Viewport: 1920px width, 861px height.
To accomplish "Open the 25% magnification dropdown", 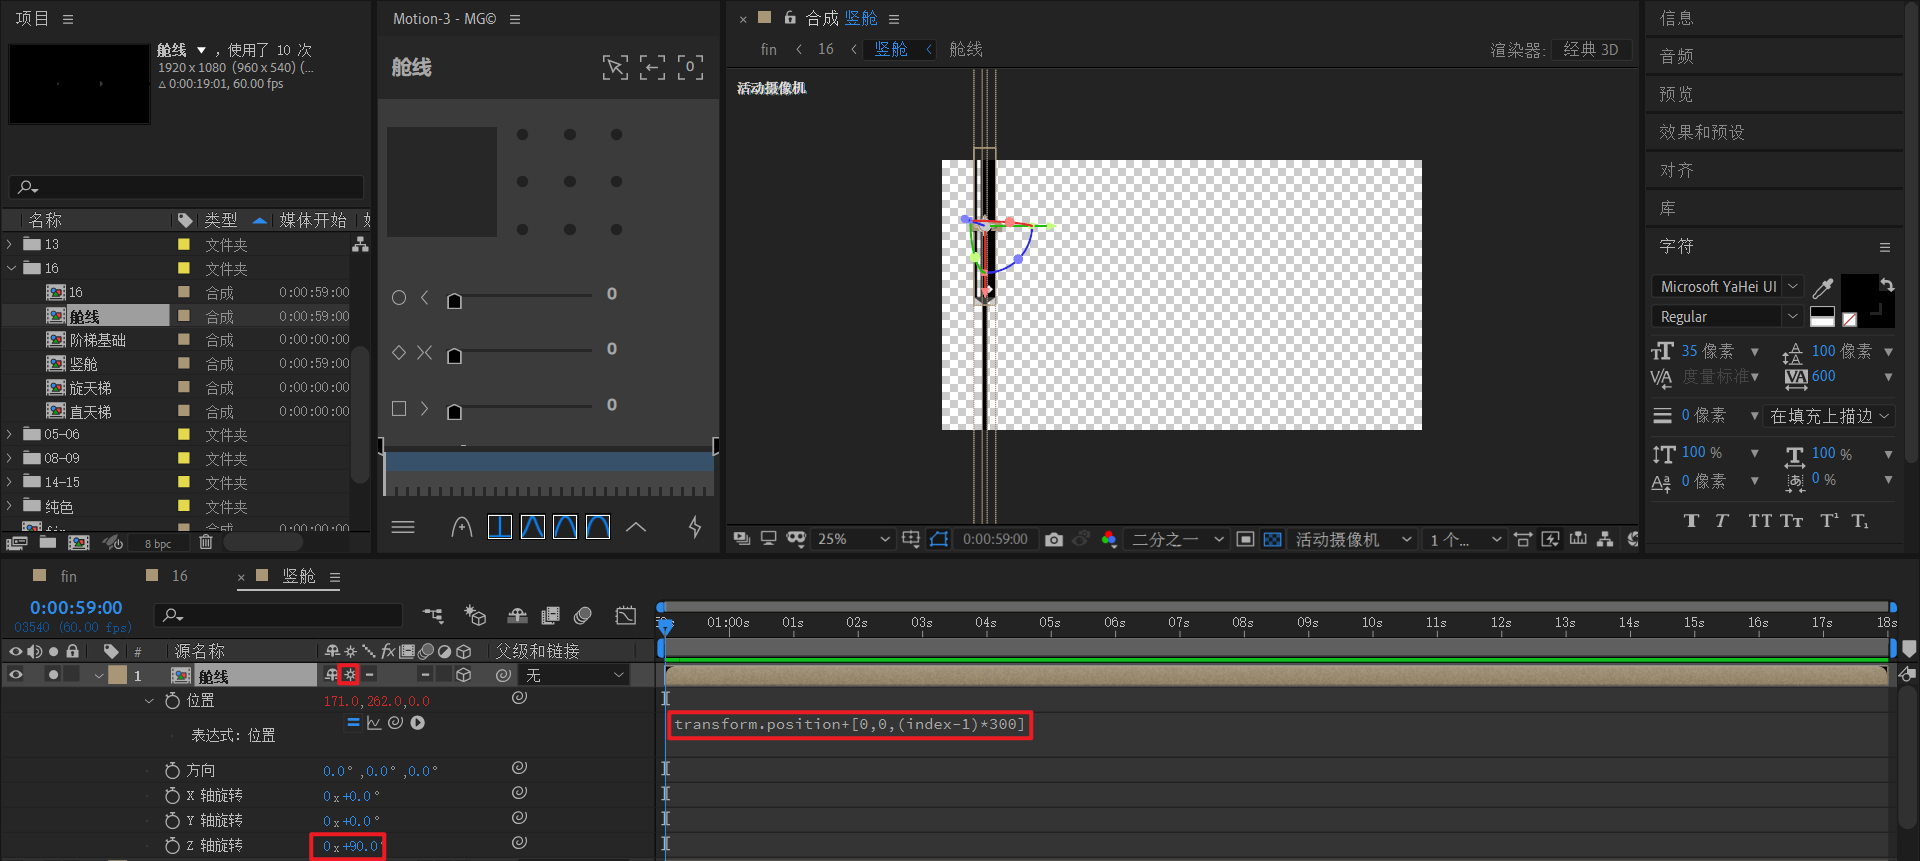I will point(853,539).
